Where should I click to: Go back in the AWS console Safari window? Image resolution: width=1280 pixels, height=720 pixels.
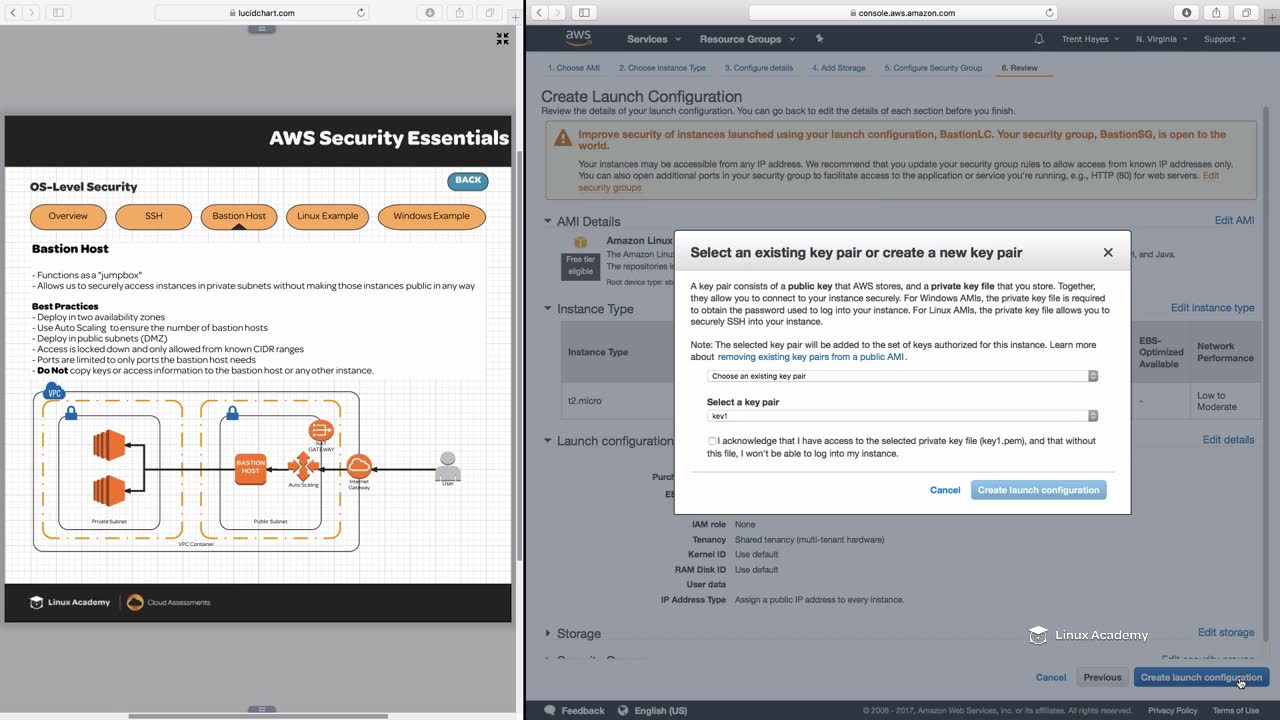click(539, 13)
